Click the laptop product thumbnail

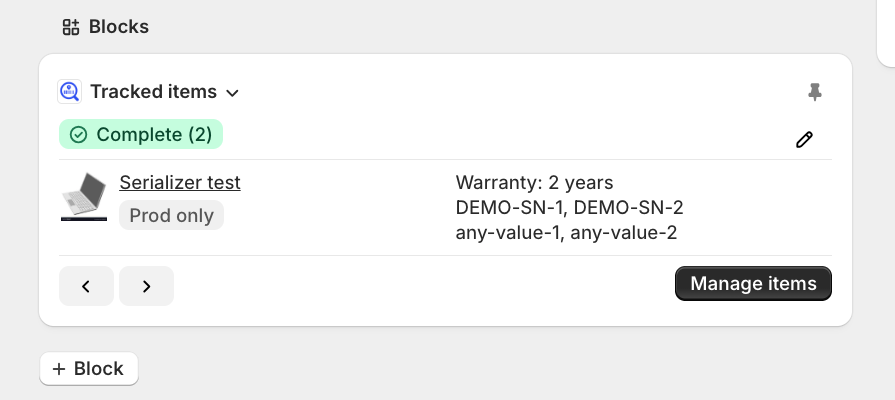pyautogui.click(x=84, y=196)
